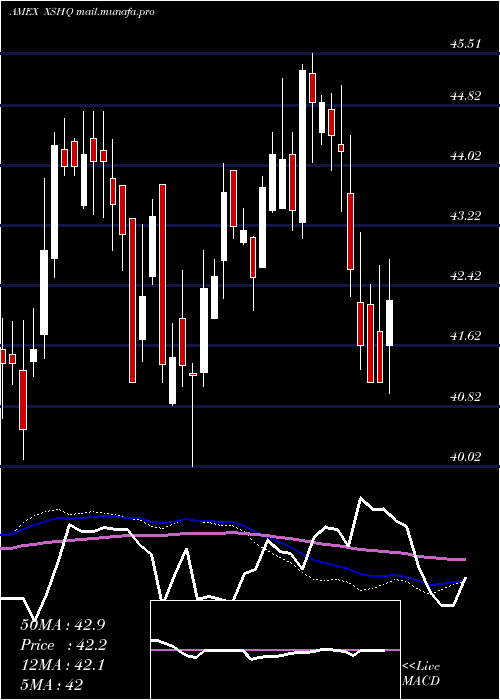
Task: Click the AMEX XSHQ mail.munafa.pro title text
Action: tap(82, 12)
